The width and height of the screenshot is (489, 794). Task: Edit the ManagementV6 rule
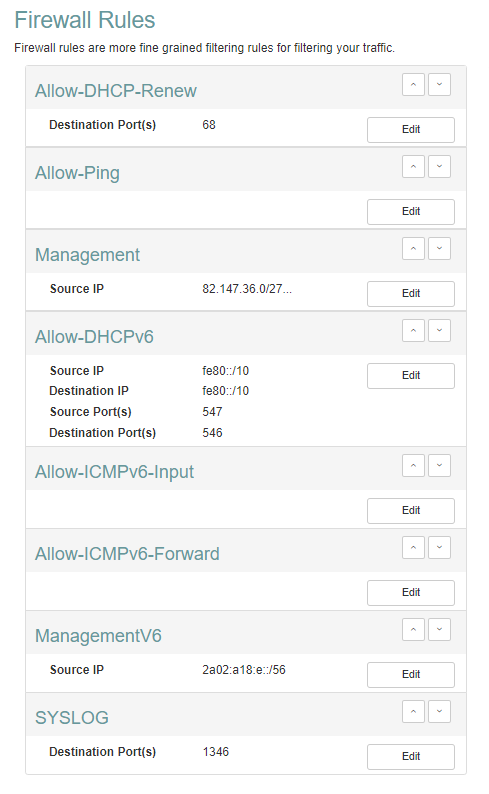(x=411, y=674)
